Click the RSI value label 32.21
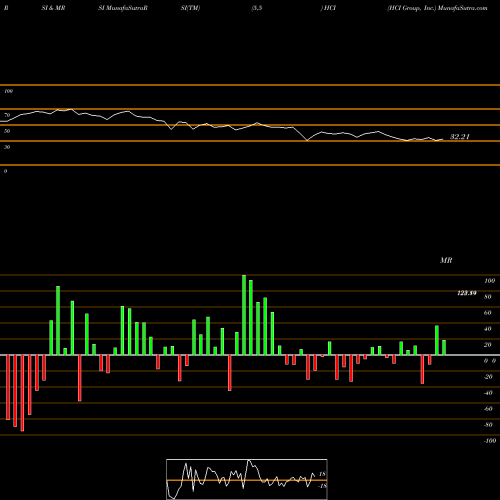500x500 pixels. tap(460, 137)
